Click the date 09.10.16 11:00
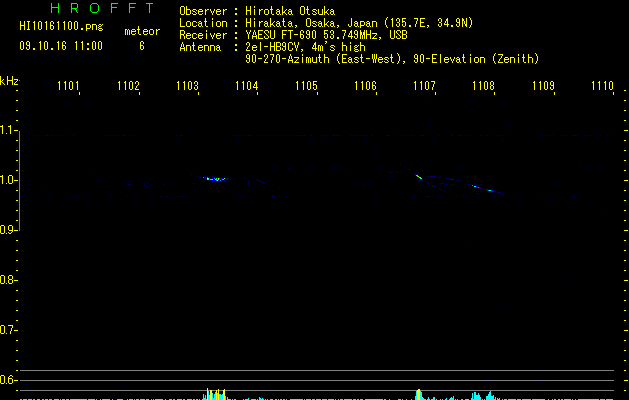This screenshot has width=629, height=400. [x=61, y=46]
